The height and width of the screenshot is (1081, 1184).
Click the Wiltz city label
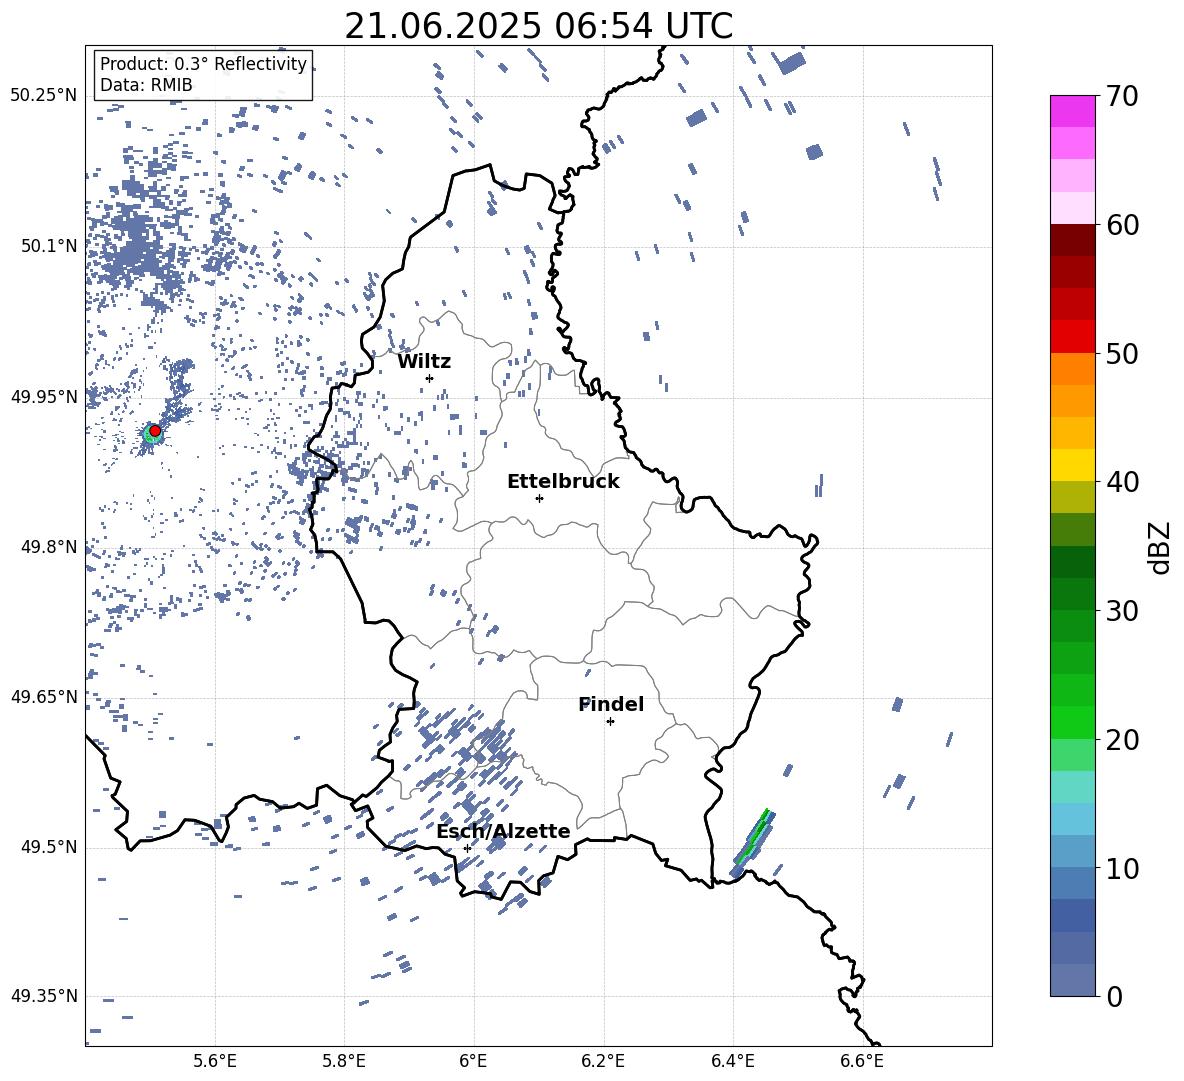[424, 362]
